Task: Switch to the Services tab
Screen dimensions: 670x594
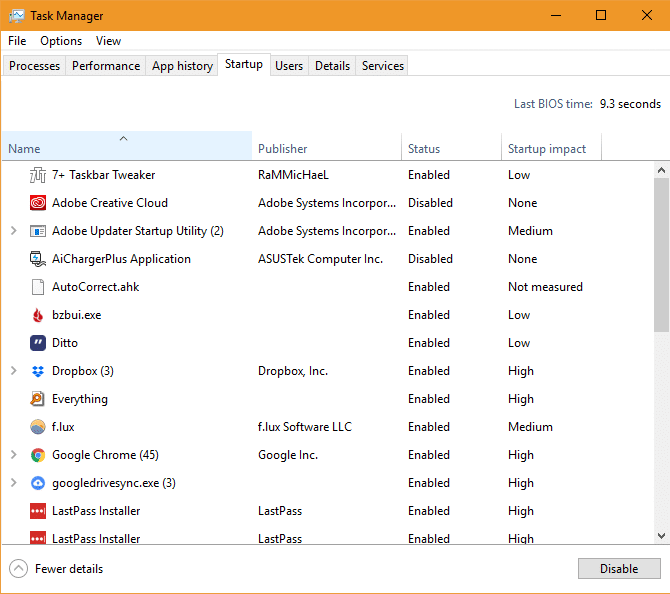Action: [x=382, y=66]
